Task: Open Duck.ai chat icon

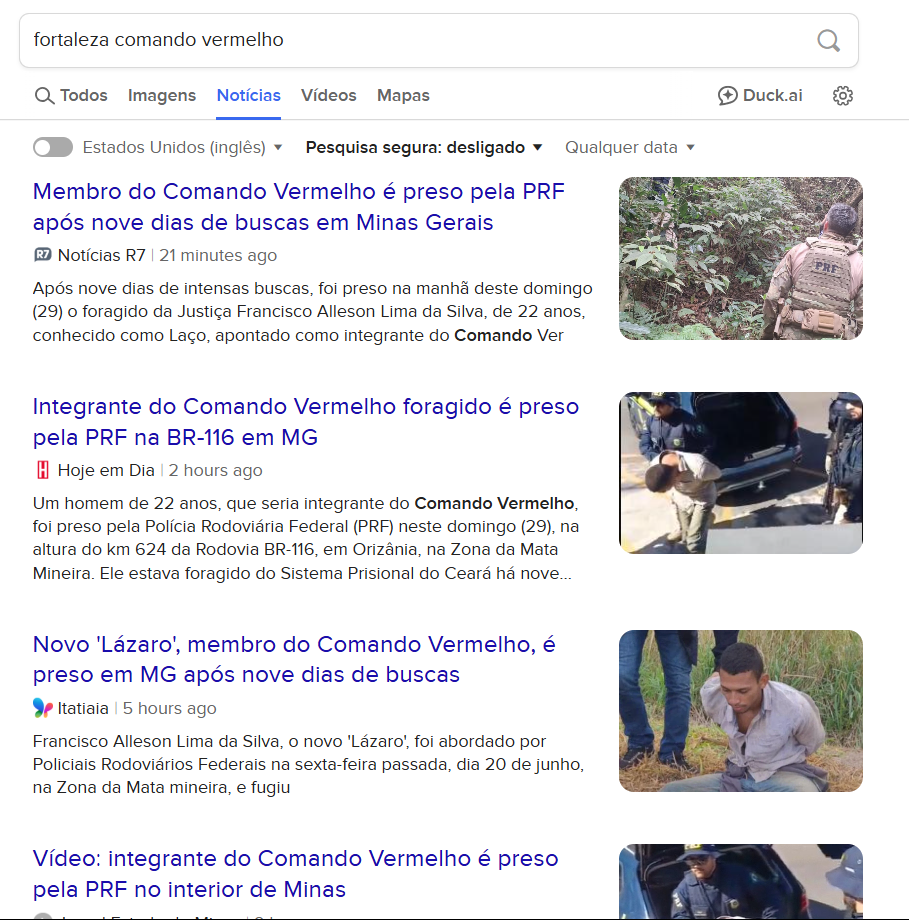Action: coord(727,96)
